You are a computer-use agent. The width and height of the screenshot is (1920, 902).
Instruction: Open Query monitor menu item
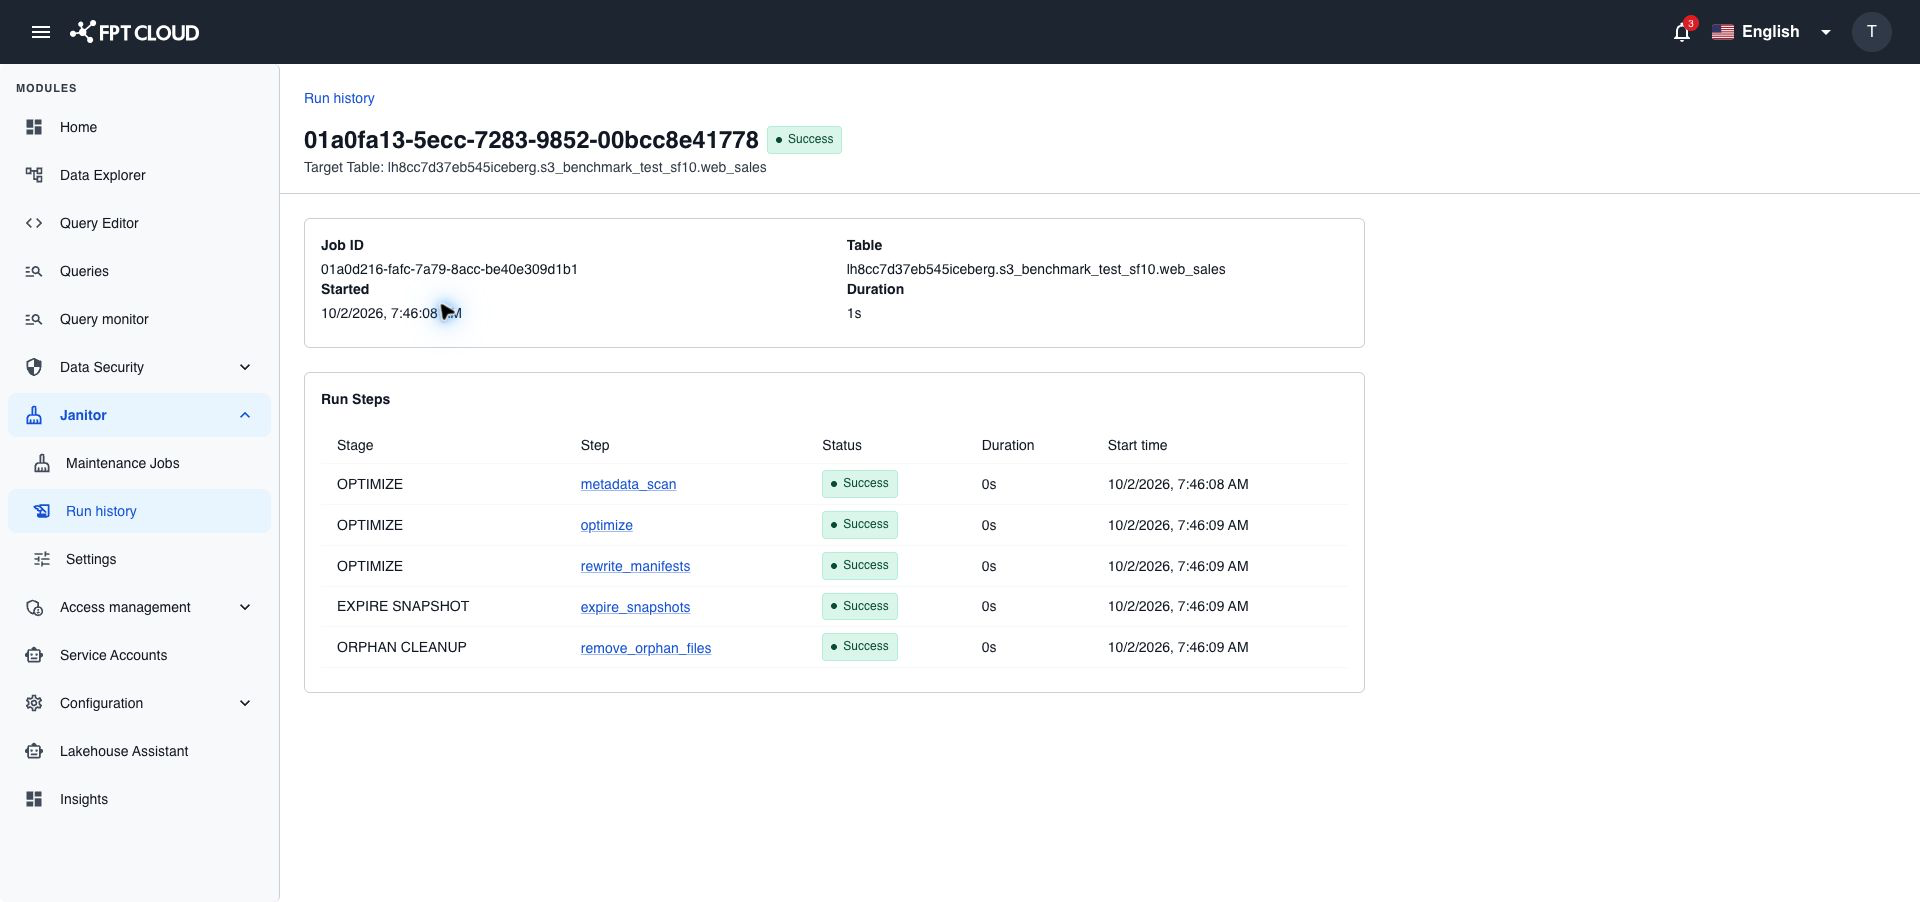click(x=139, y=319)
